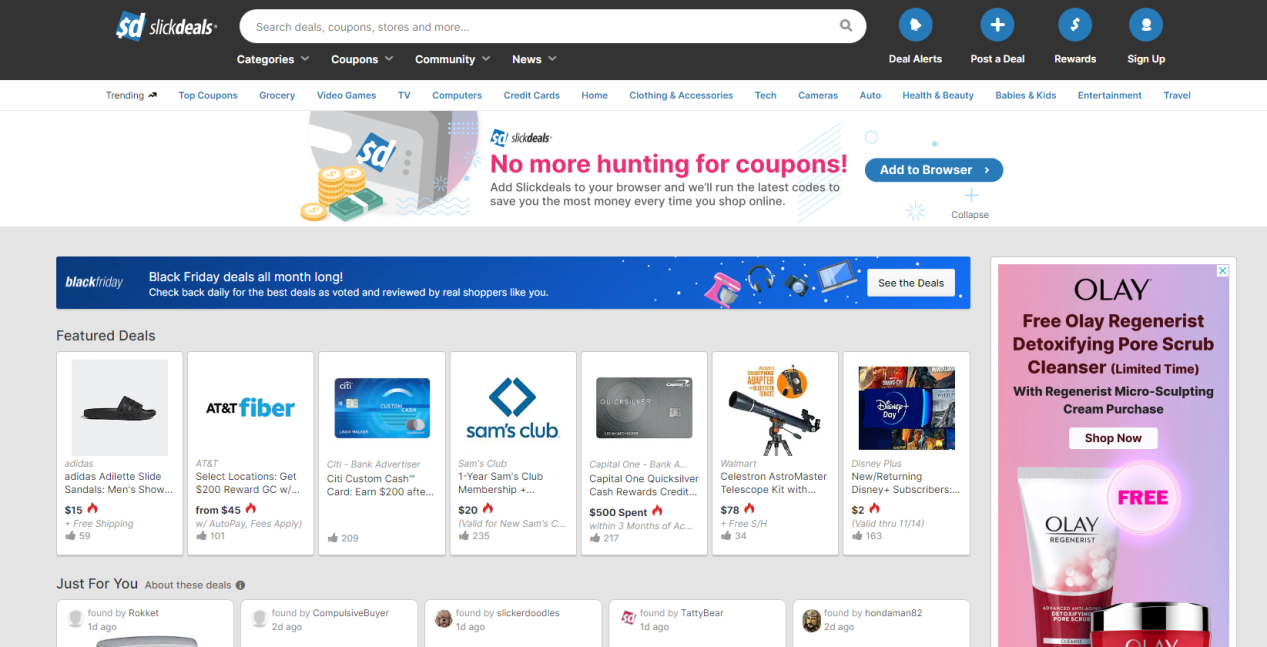Click the See the Deals button
The height and width of the screenshot is (647, 1267).
click(911, 283)
